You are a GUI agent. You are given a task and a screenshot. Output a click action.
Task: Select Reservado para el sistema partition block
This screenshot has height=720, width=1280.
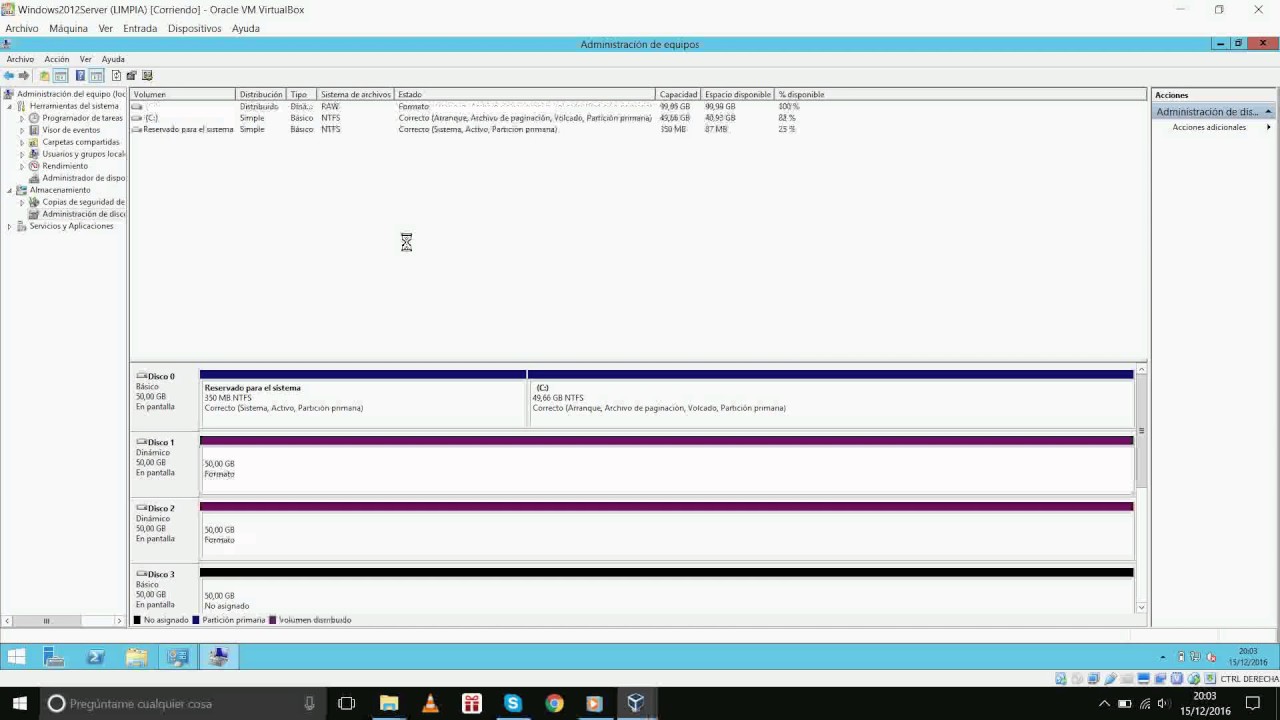(363, 399)
